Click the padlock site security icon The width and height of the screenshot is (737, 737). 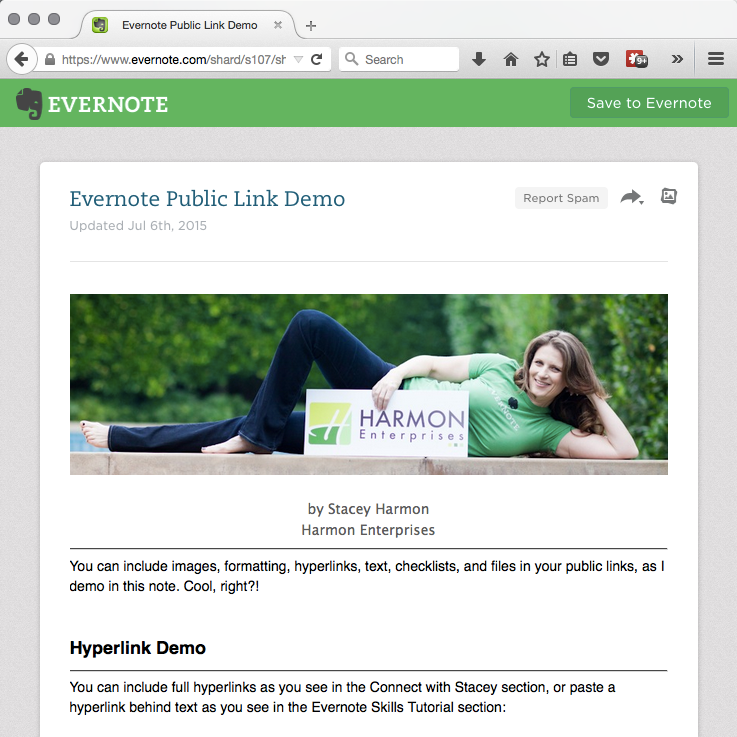click(x=50, y=60)
